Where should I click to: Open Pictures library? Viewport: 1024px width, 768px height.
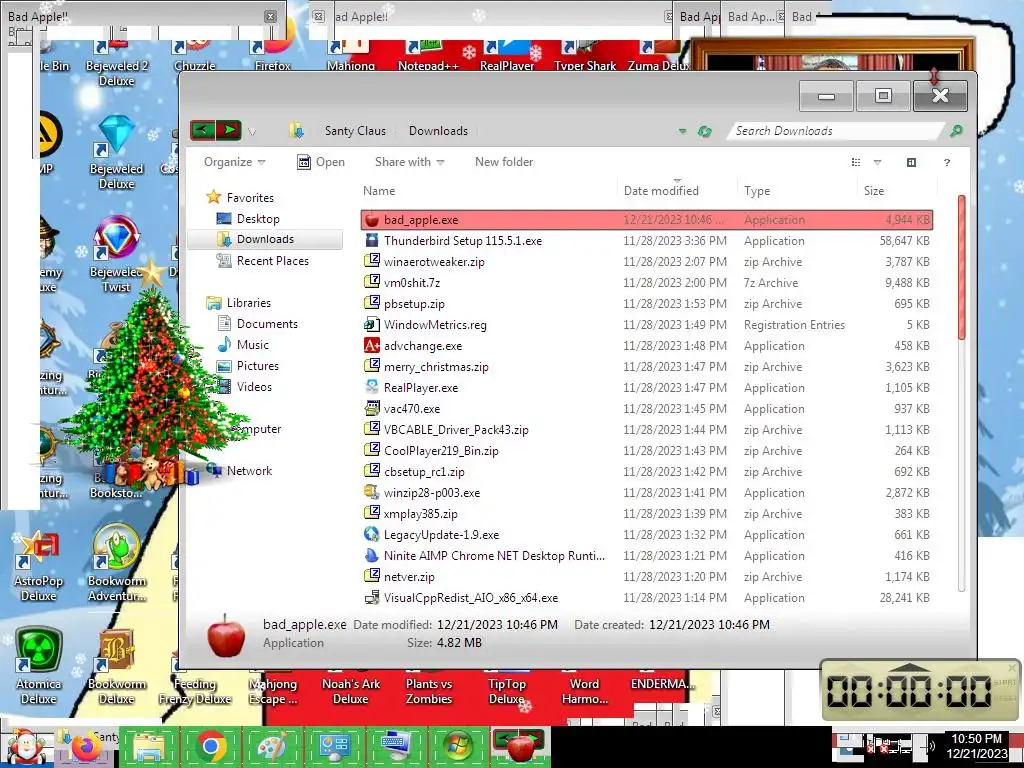coord(248,366)
